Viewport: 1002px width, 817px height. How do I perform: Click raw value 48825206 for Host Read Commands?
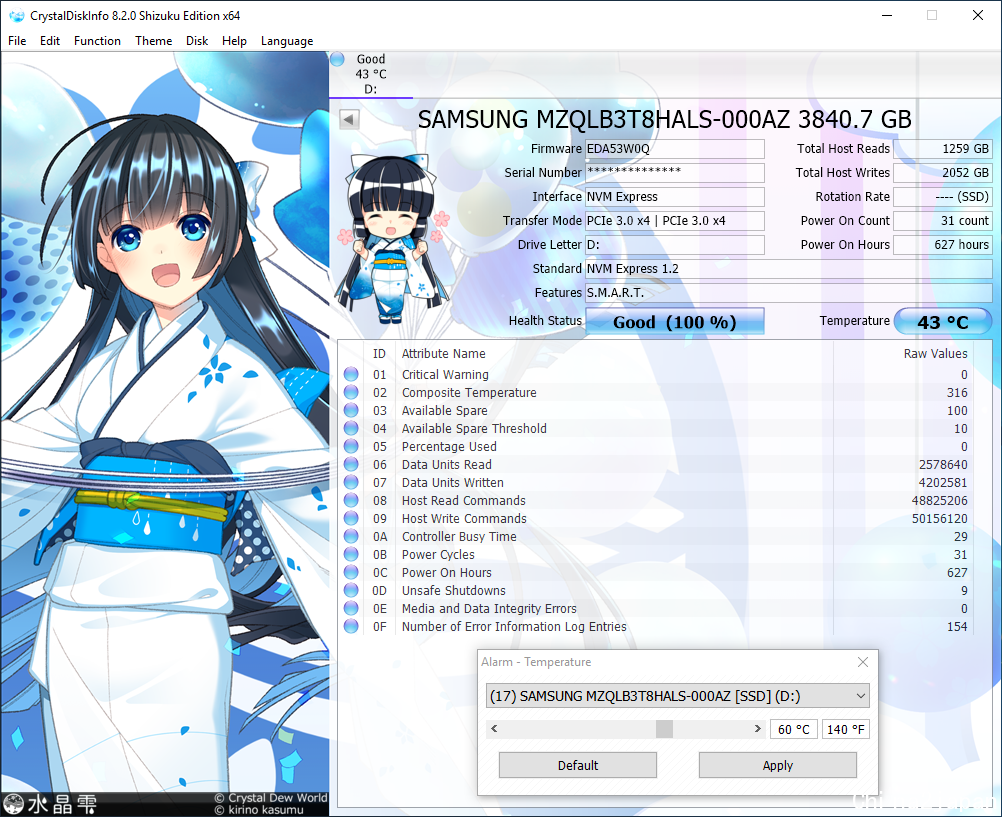(x=939, y=501)
